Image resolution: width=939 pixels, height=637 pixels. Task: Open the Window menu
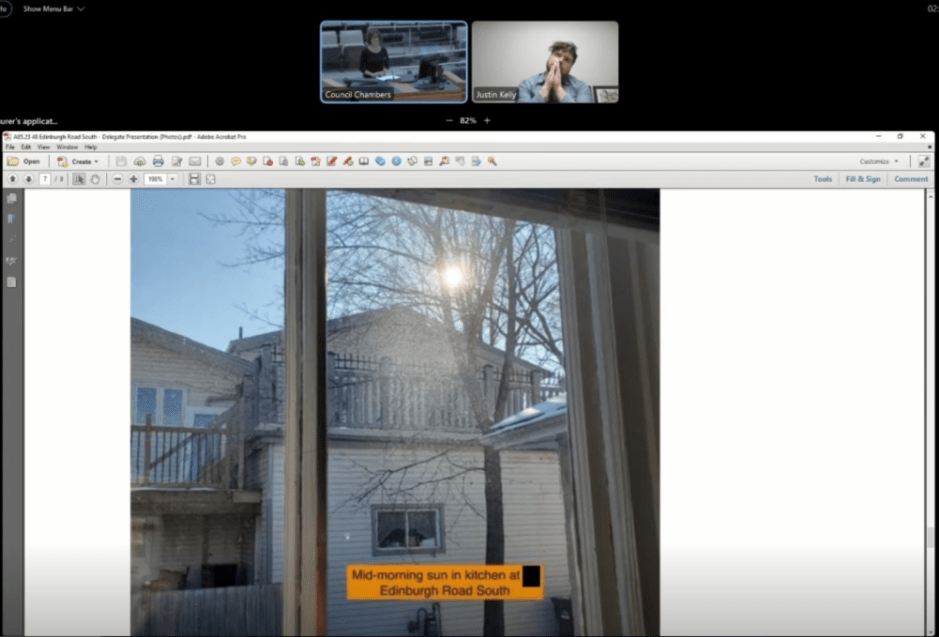tap(66, 147)
